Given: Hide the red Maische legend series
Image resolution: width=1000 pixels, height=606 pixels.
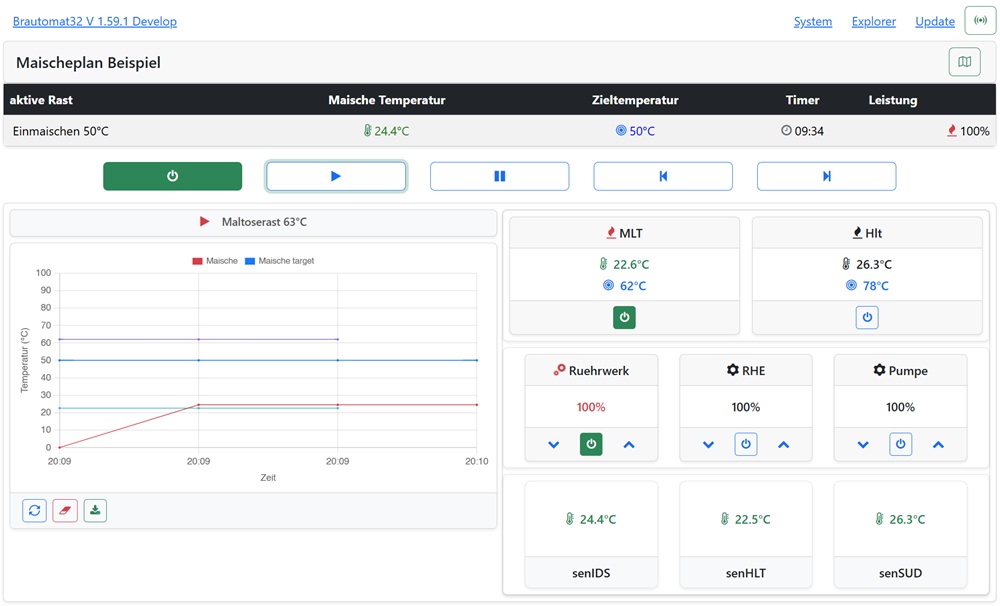Looking at the screenshot, I should coord(215,261).
